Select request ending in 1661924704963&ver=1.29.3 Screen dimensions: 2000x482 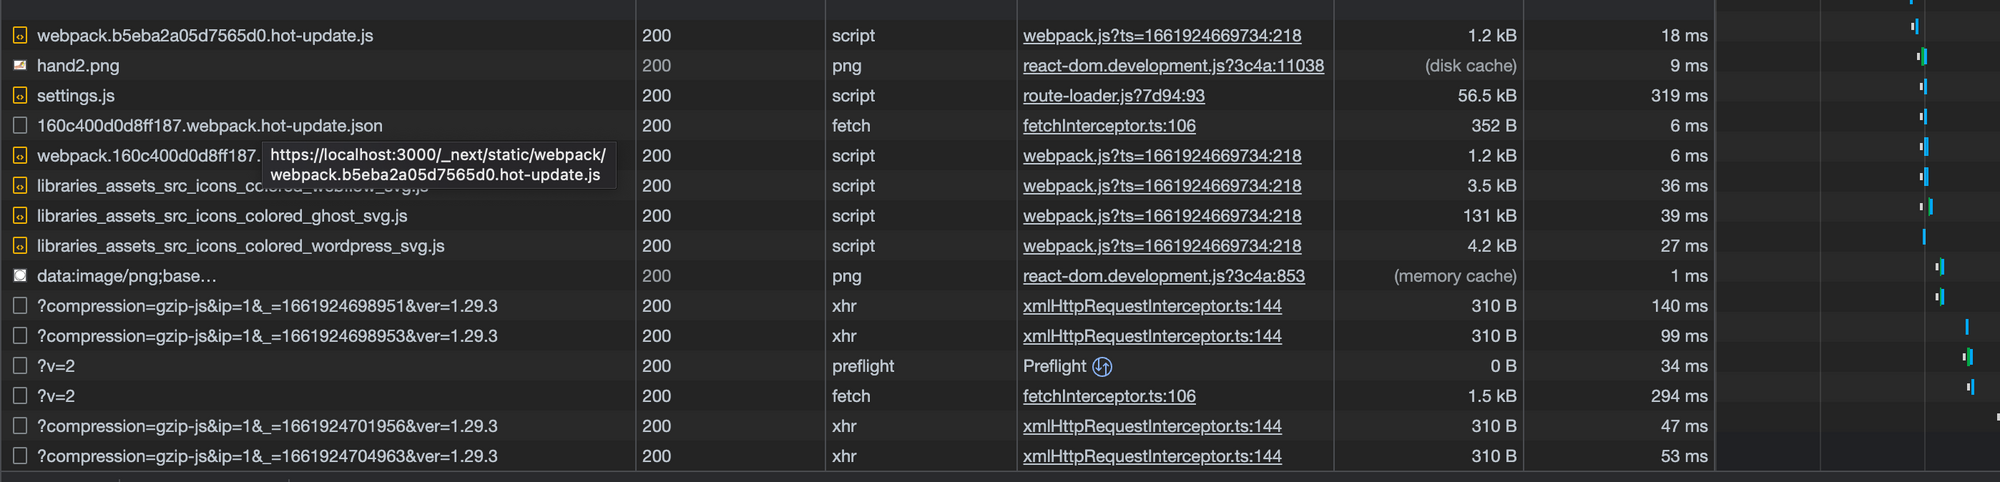tap(267, 456)
